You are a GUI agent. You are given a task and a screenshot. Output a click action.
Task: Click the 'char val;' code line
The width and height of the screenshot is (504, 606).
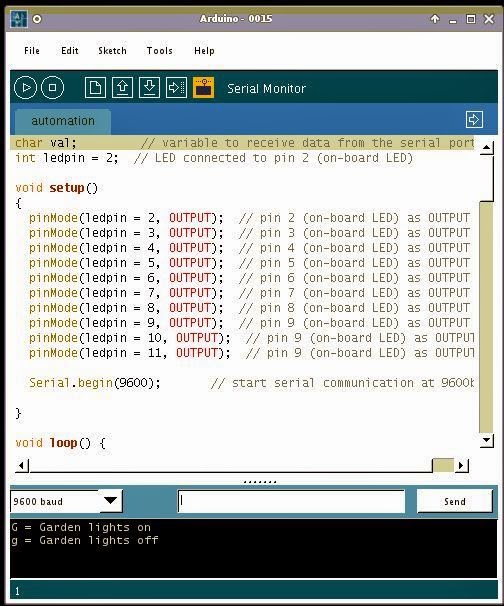tap(244, 143)
